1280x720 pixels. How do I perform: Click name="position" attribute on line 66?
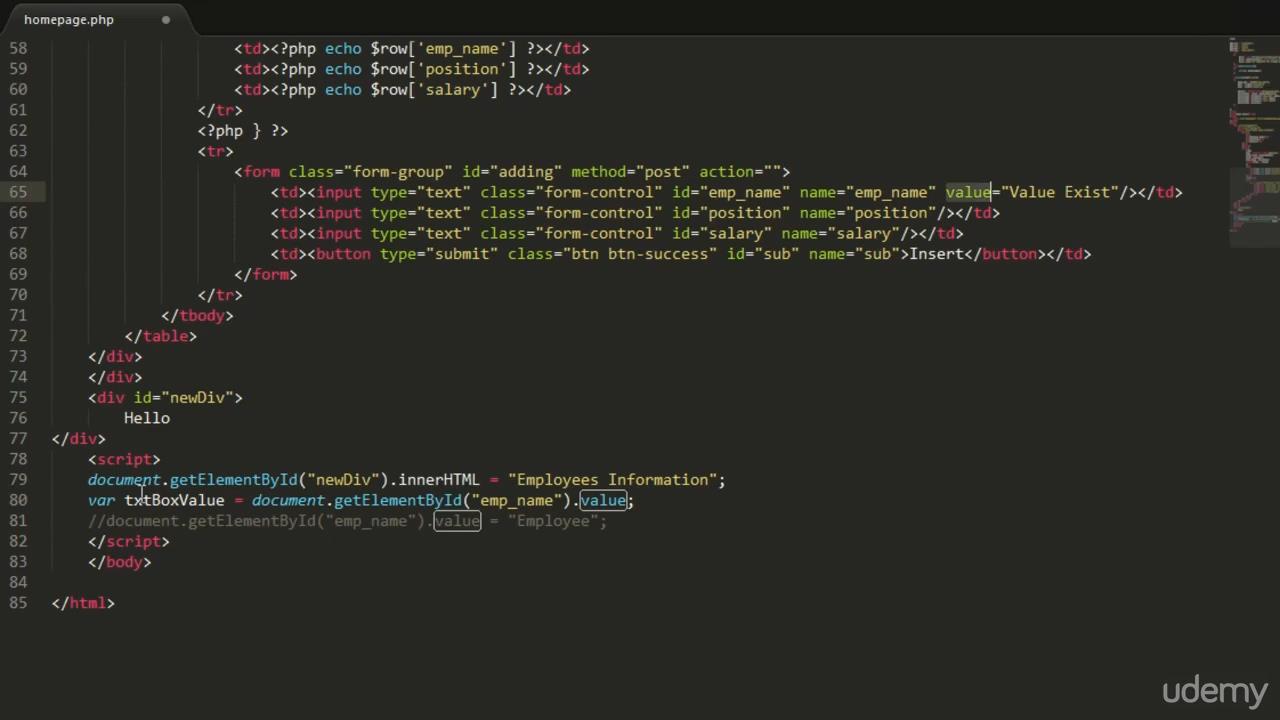[868, 213]
